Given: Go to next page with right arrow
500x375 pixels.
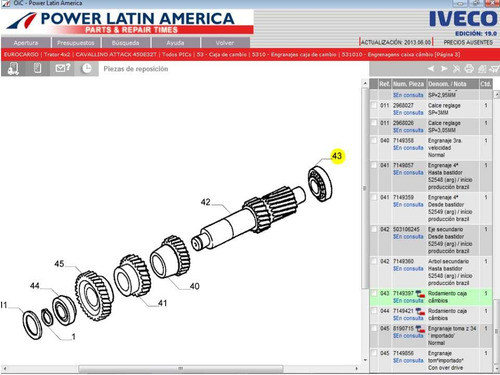Looking at the screenshot, I should point(444,69).
